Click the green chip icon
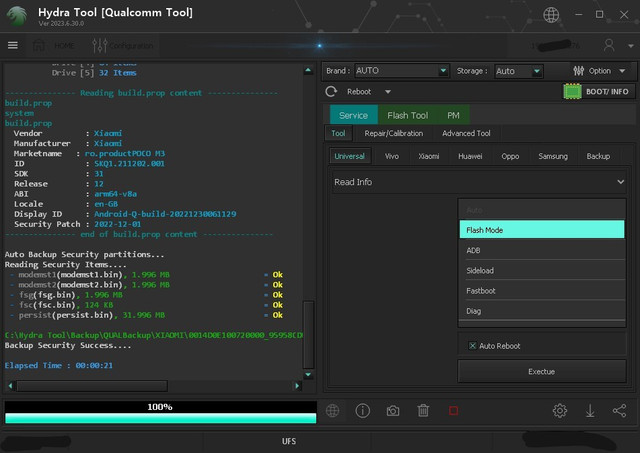This screenshot has width=640, height=453. pos(572,91)
